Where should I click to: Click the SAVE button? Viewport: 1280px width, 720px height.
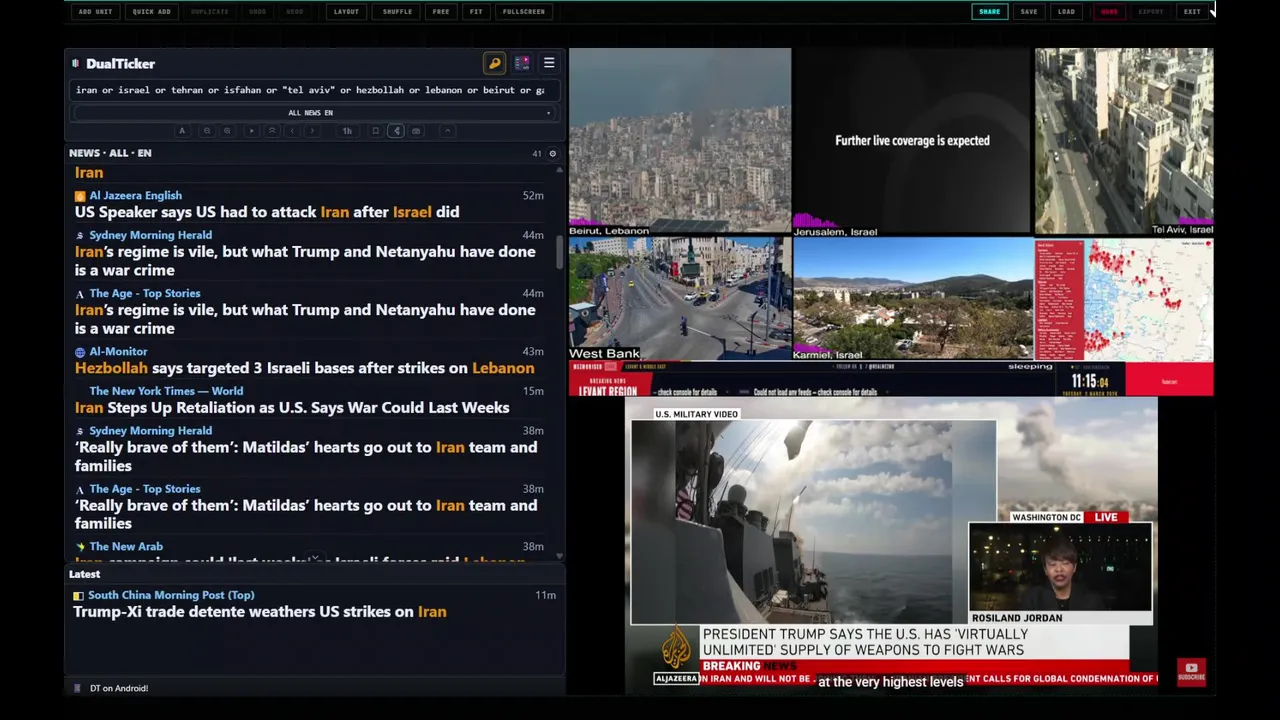pos(1029,11)
